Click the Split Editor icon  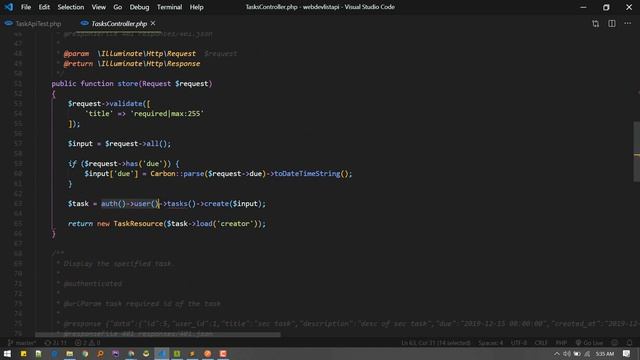tap(611, 24)
